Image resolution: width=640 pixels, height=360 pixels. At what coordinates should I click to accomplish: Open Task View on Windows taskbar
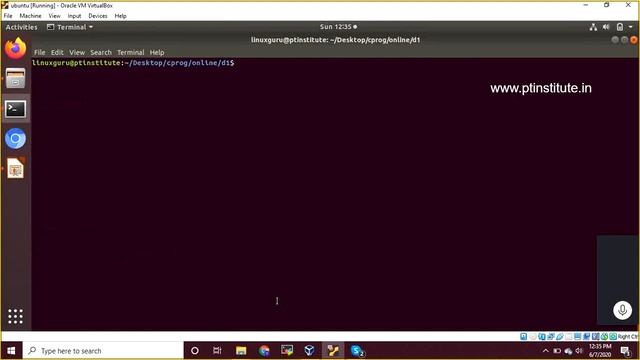click(217, 351)
